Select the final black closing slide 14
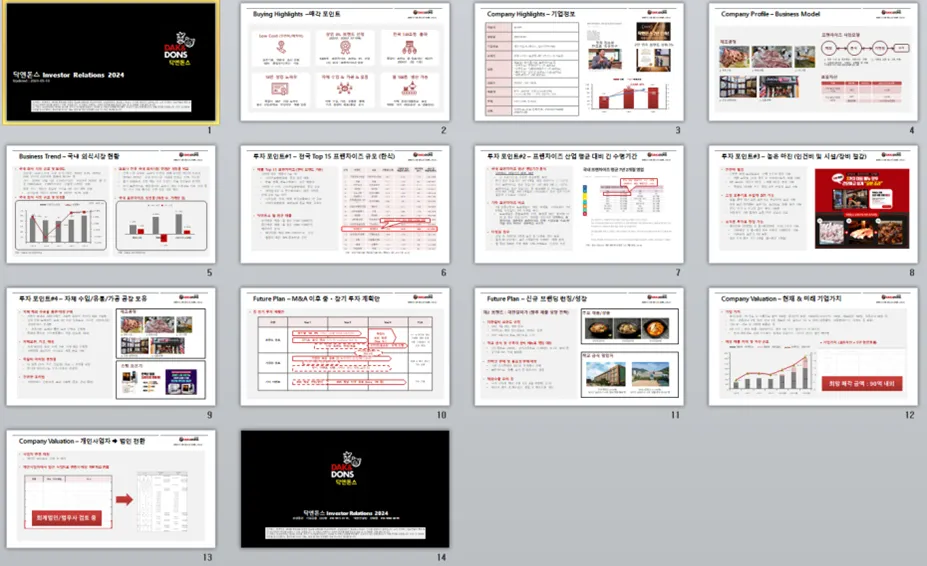 pyautogui.click(x=345, y=489)
